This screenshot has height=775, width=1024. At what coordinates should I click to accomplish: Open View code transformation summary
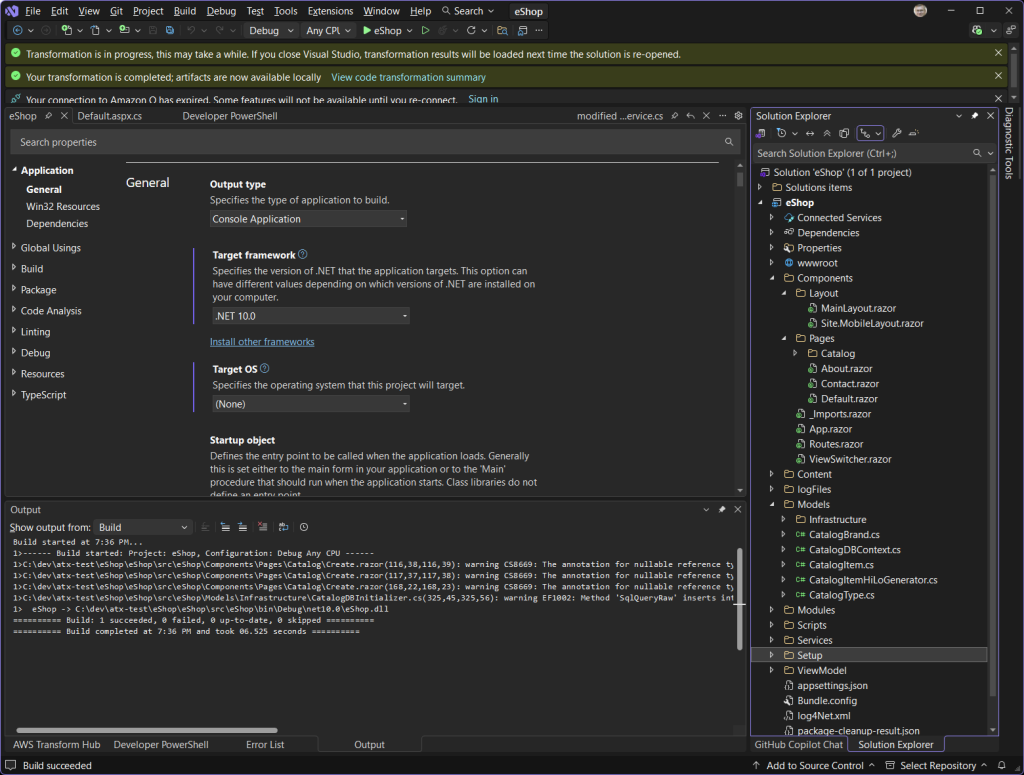(x=408, y=76)
